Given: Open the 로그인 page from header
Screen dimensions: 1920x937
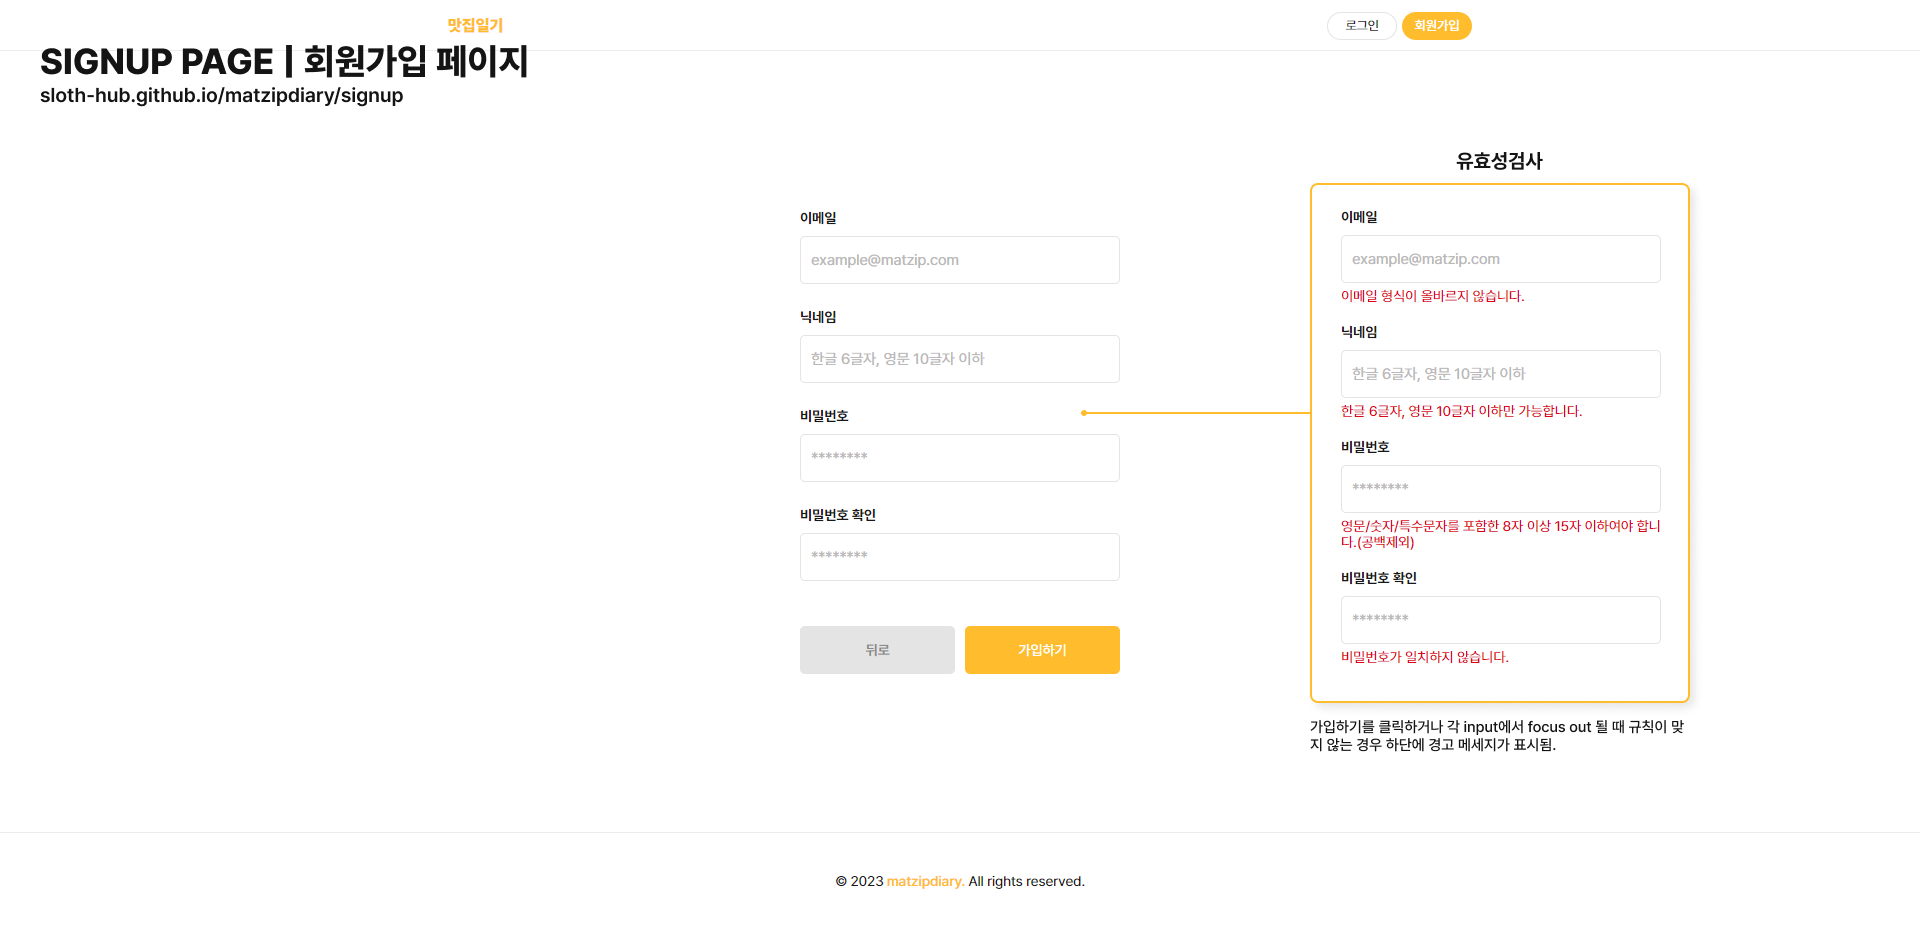Looking at the screenshot, I should pos(1361,26).
